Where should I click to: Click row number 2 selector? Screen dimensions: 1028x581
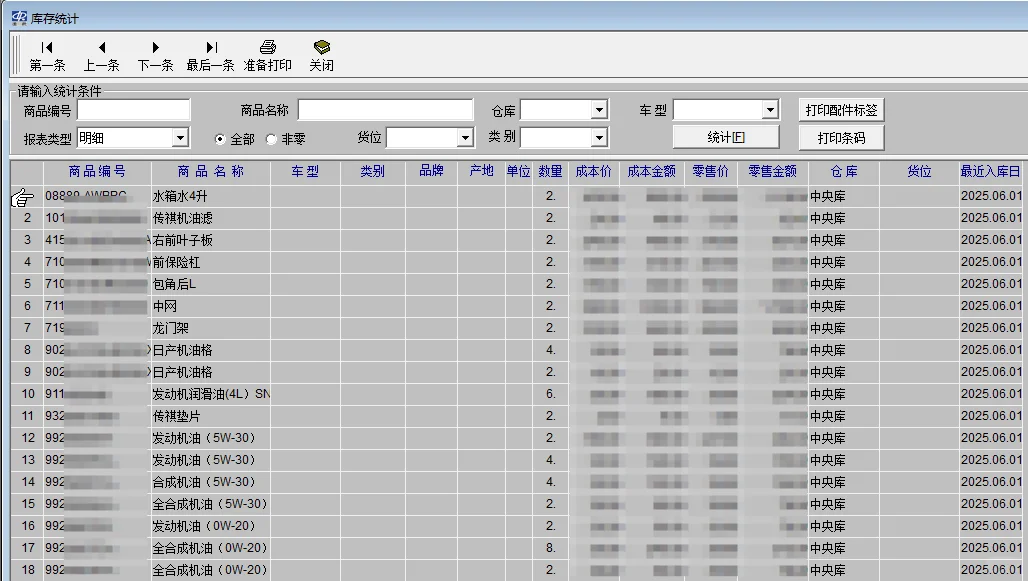pos(27,218)
